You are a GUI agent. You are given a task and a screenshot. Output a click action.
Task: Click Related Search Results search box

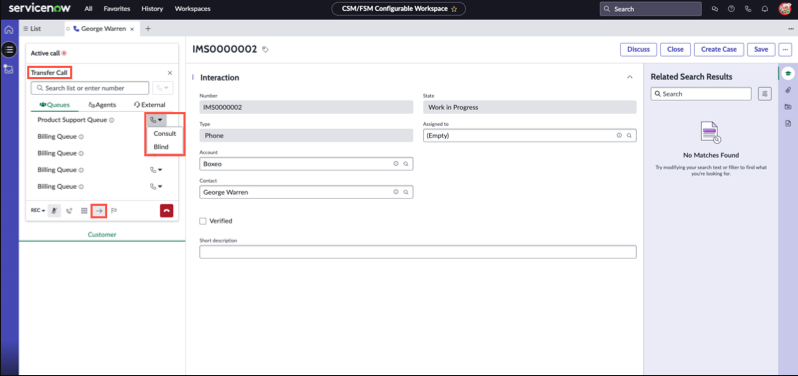(701, 94)
